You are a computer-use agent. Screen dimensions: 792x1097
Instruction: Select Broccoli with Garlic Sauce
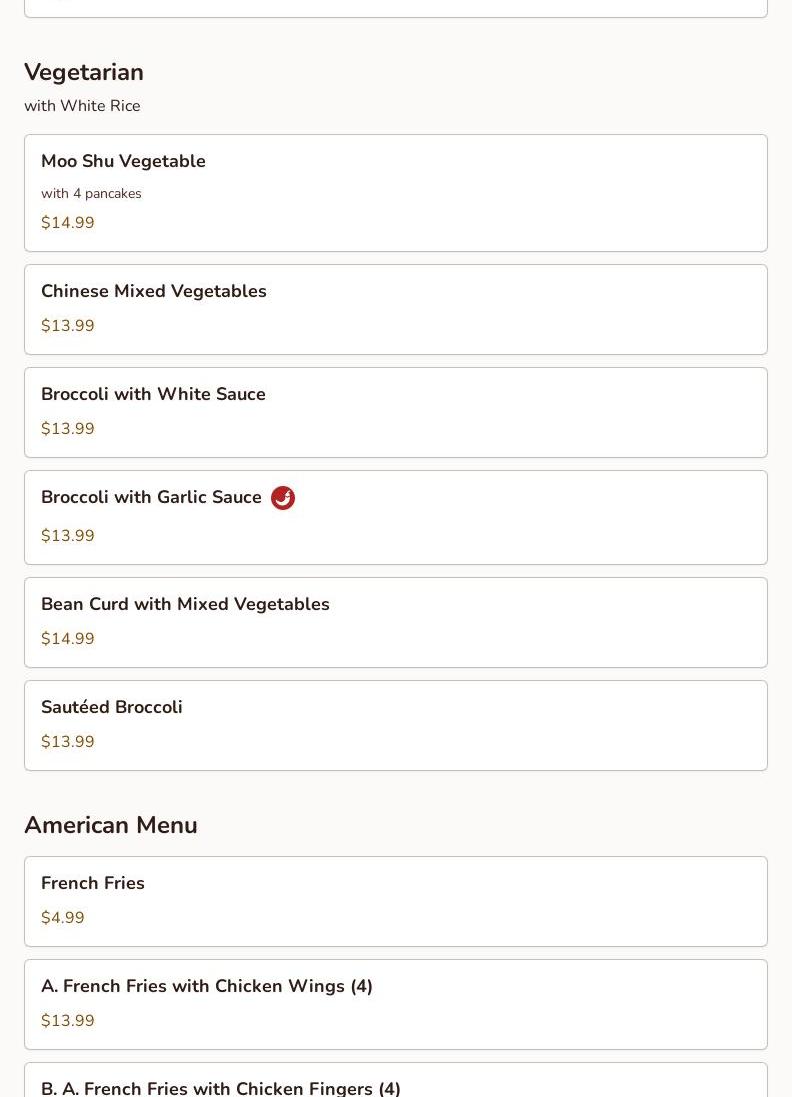[396, 518]
